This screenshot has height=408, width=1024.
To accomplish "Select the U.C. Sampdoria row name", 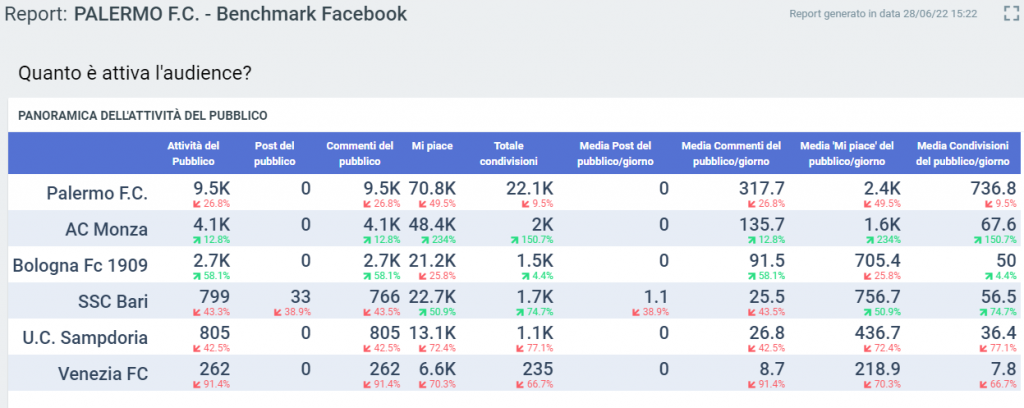I will click(85, 338).
